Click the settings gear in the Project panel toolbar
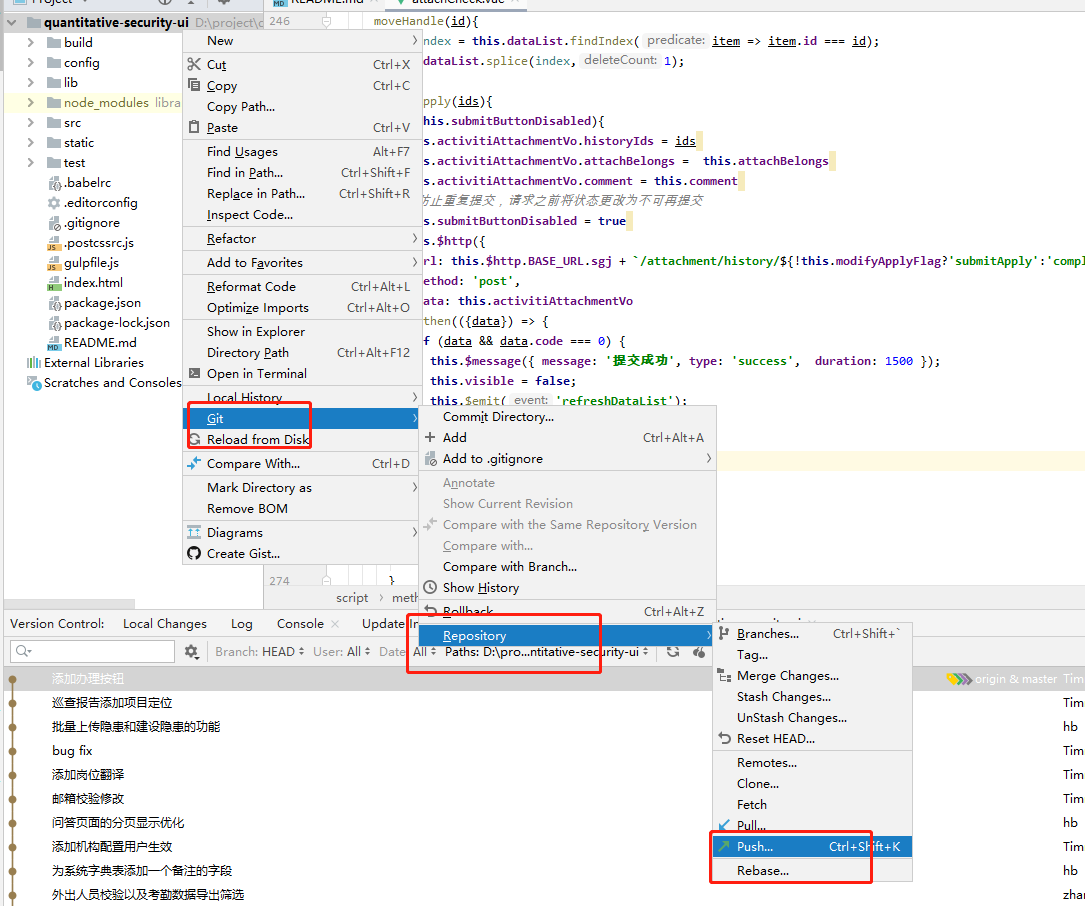The image size is (1085, 906). click(x=222, y=3)
